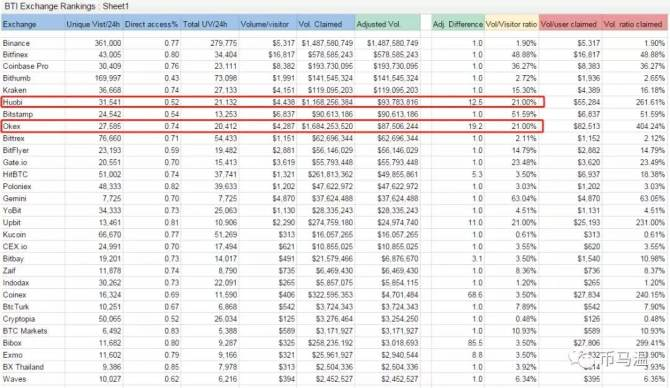Select the Total UV/24h column header
Image resolution: width=670 pixels, height=388 pixels.
tap(205, 24)
